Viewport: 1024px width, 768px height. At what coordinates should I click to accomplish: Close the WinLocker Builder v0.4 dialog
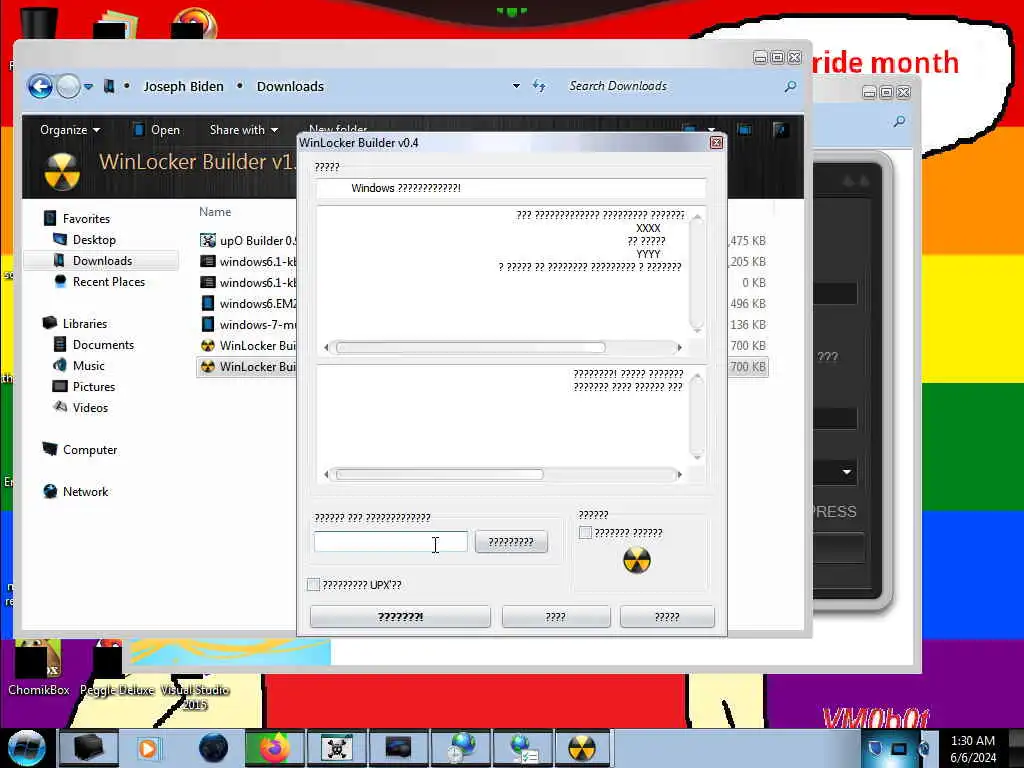(x=716, y=142)
